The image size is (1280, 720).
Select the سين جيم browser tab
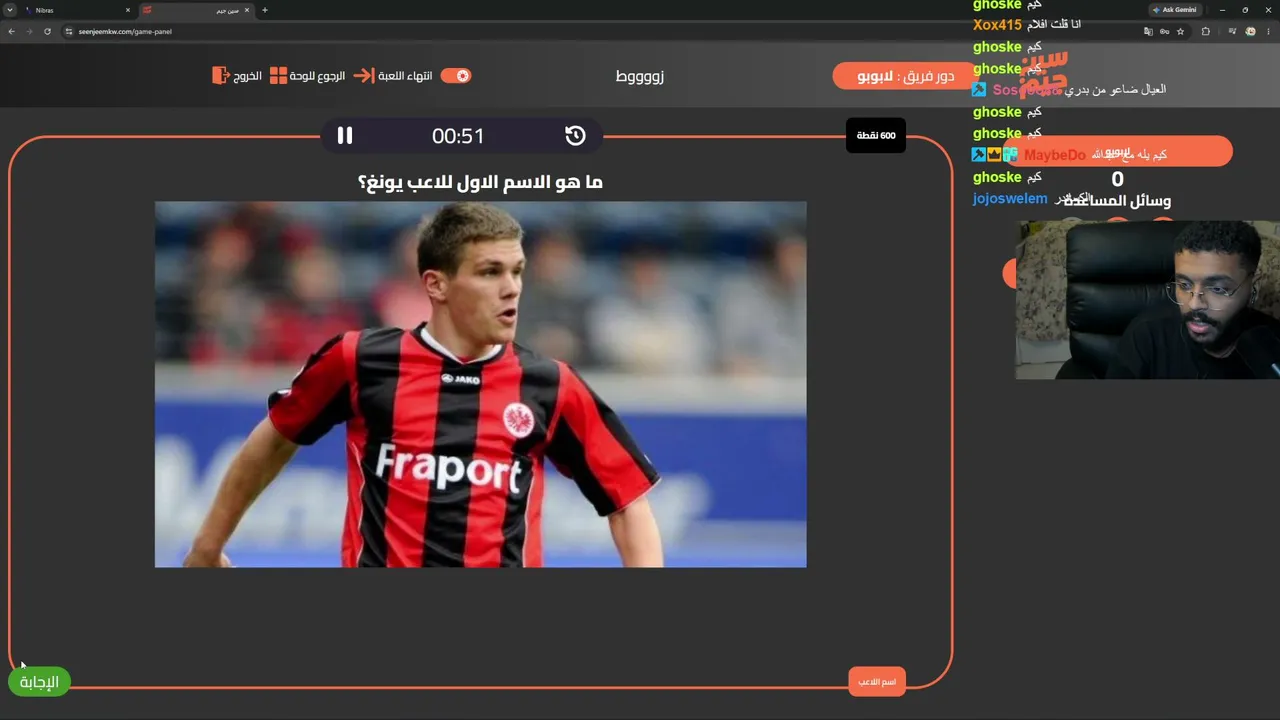(198, 10)
